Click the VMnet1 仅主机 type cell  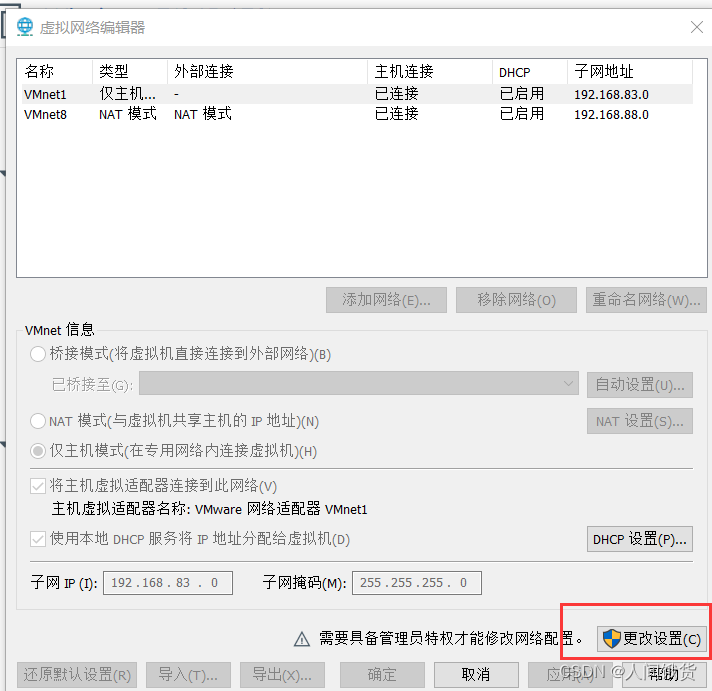(x=127, y=94)
